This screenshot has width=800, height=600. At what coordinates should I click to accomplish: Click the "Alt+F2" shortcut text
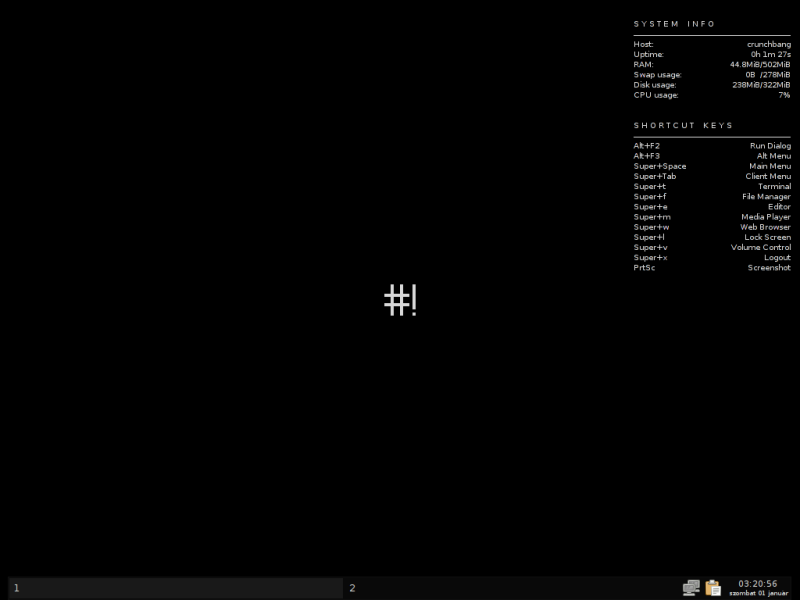(x=646, y=146)
